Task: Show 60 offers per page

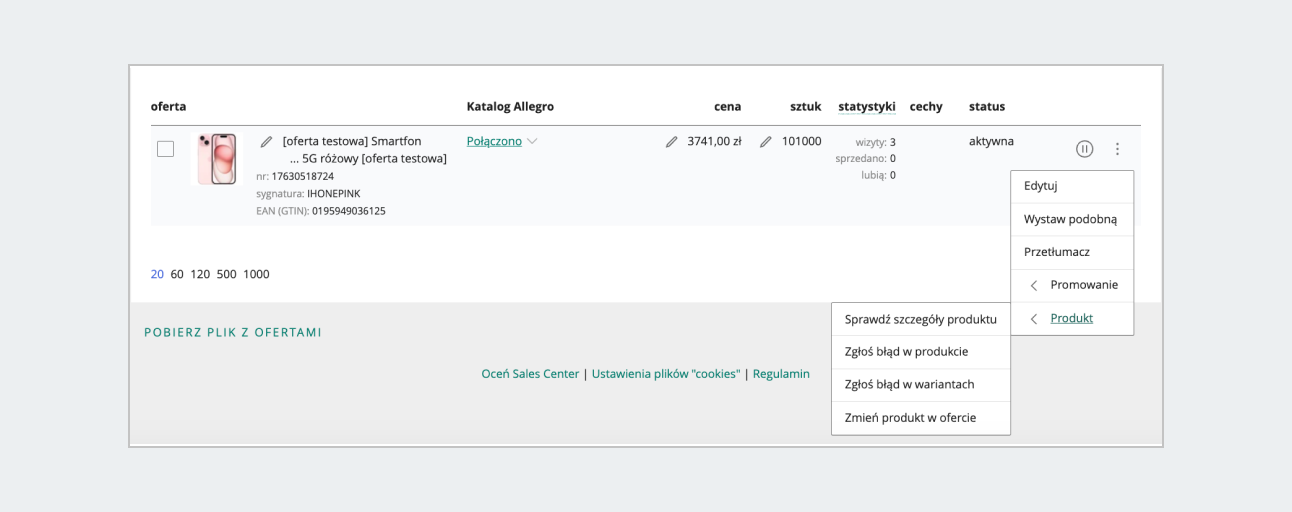Action: [x=177, y=274]
